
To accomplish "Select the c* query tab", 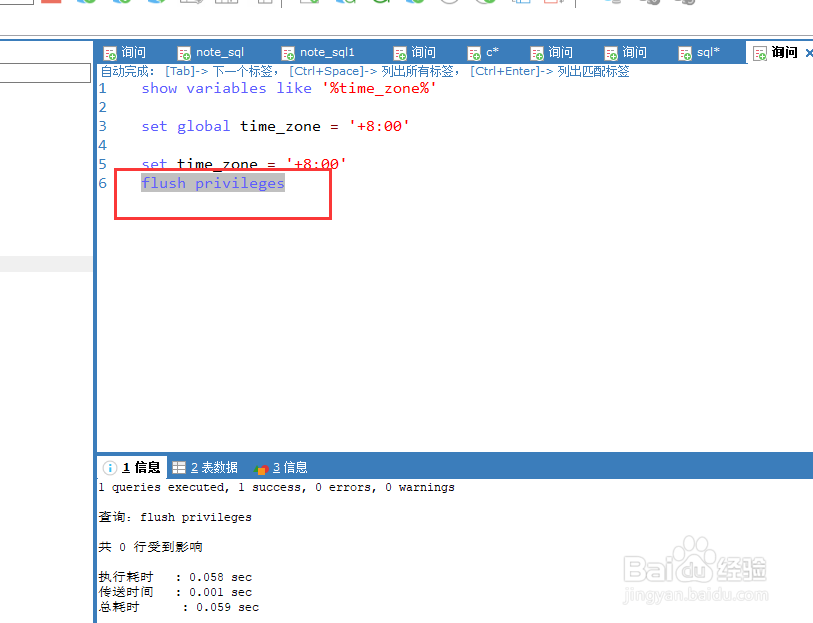I will pyautogui.click(x=488, y=51).
